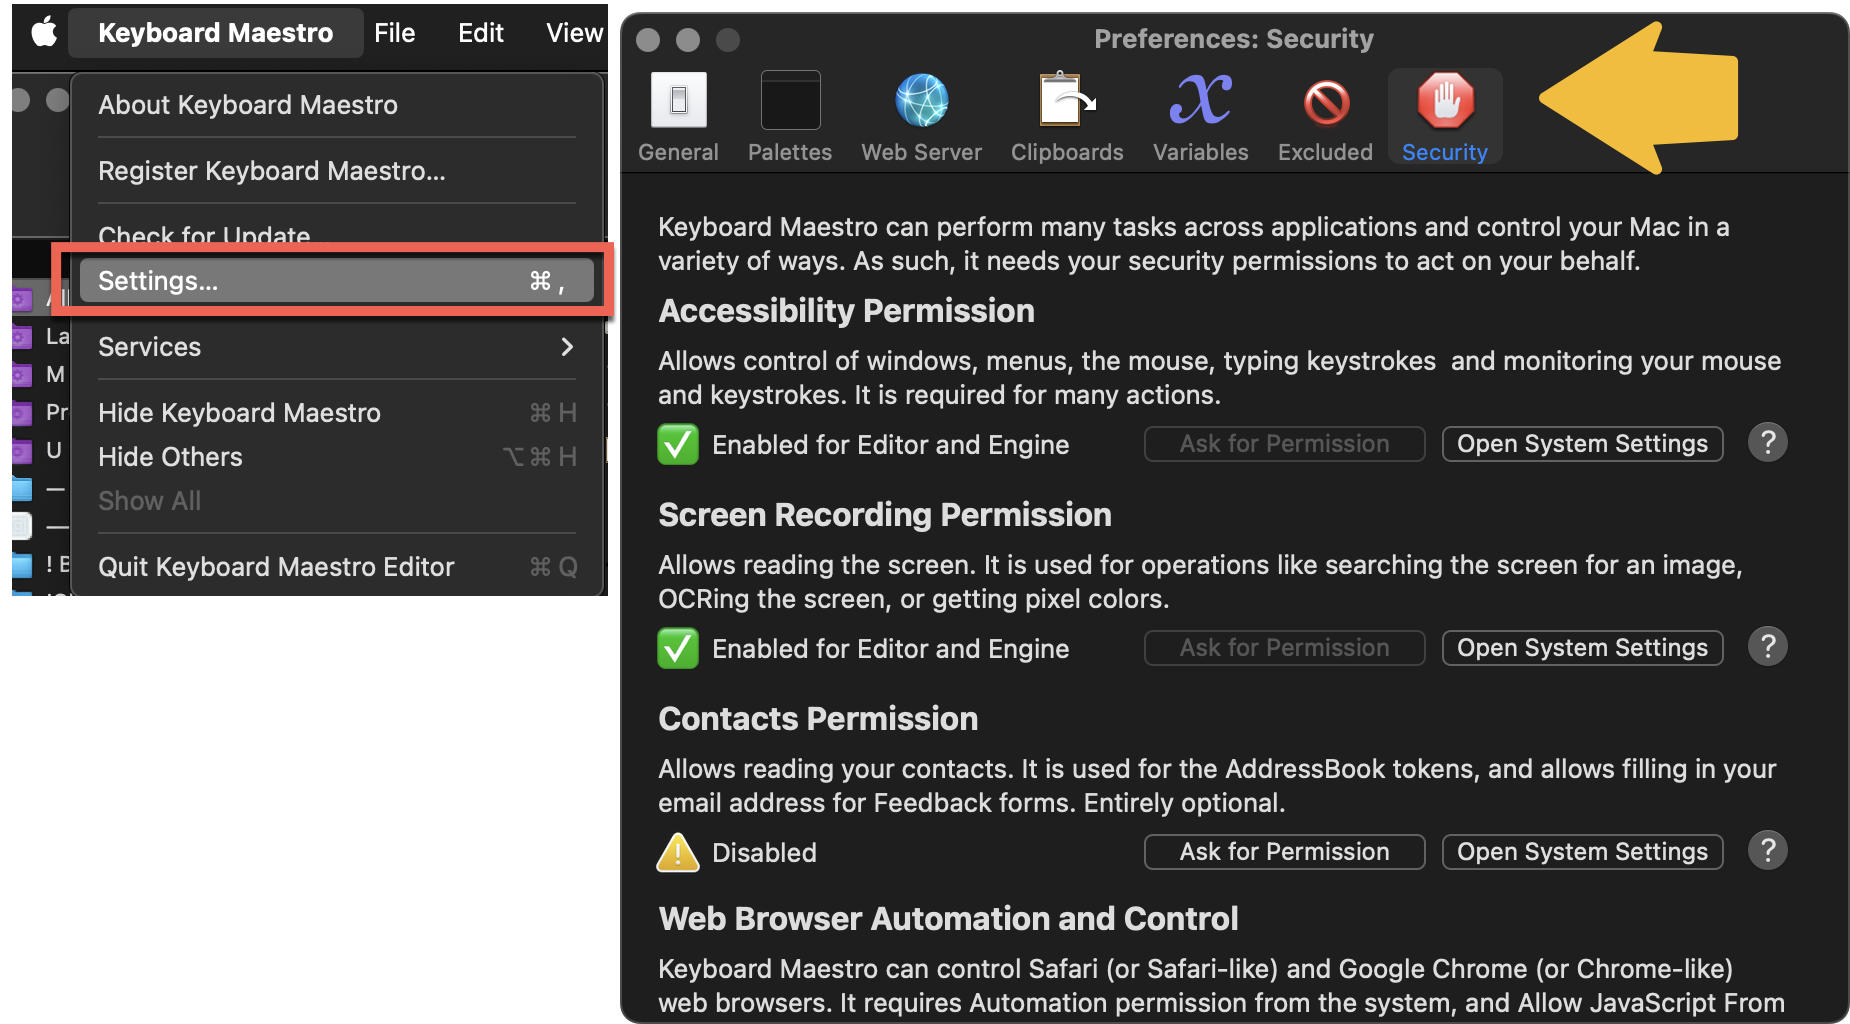Click the green check next to Screen Recording status

tap(678, 648)
